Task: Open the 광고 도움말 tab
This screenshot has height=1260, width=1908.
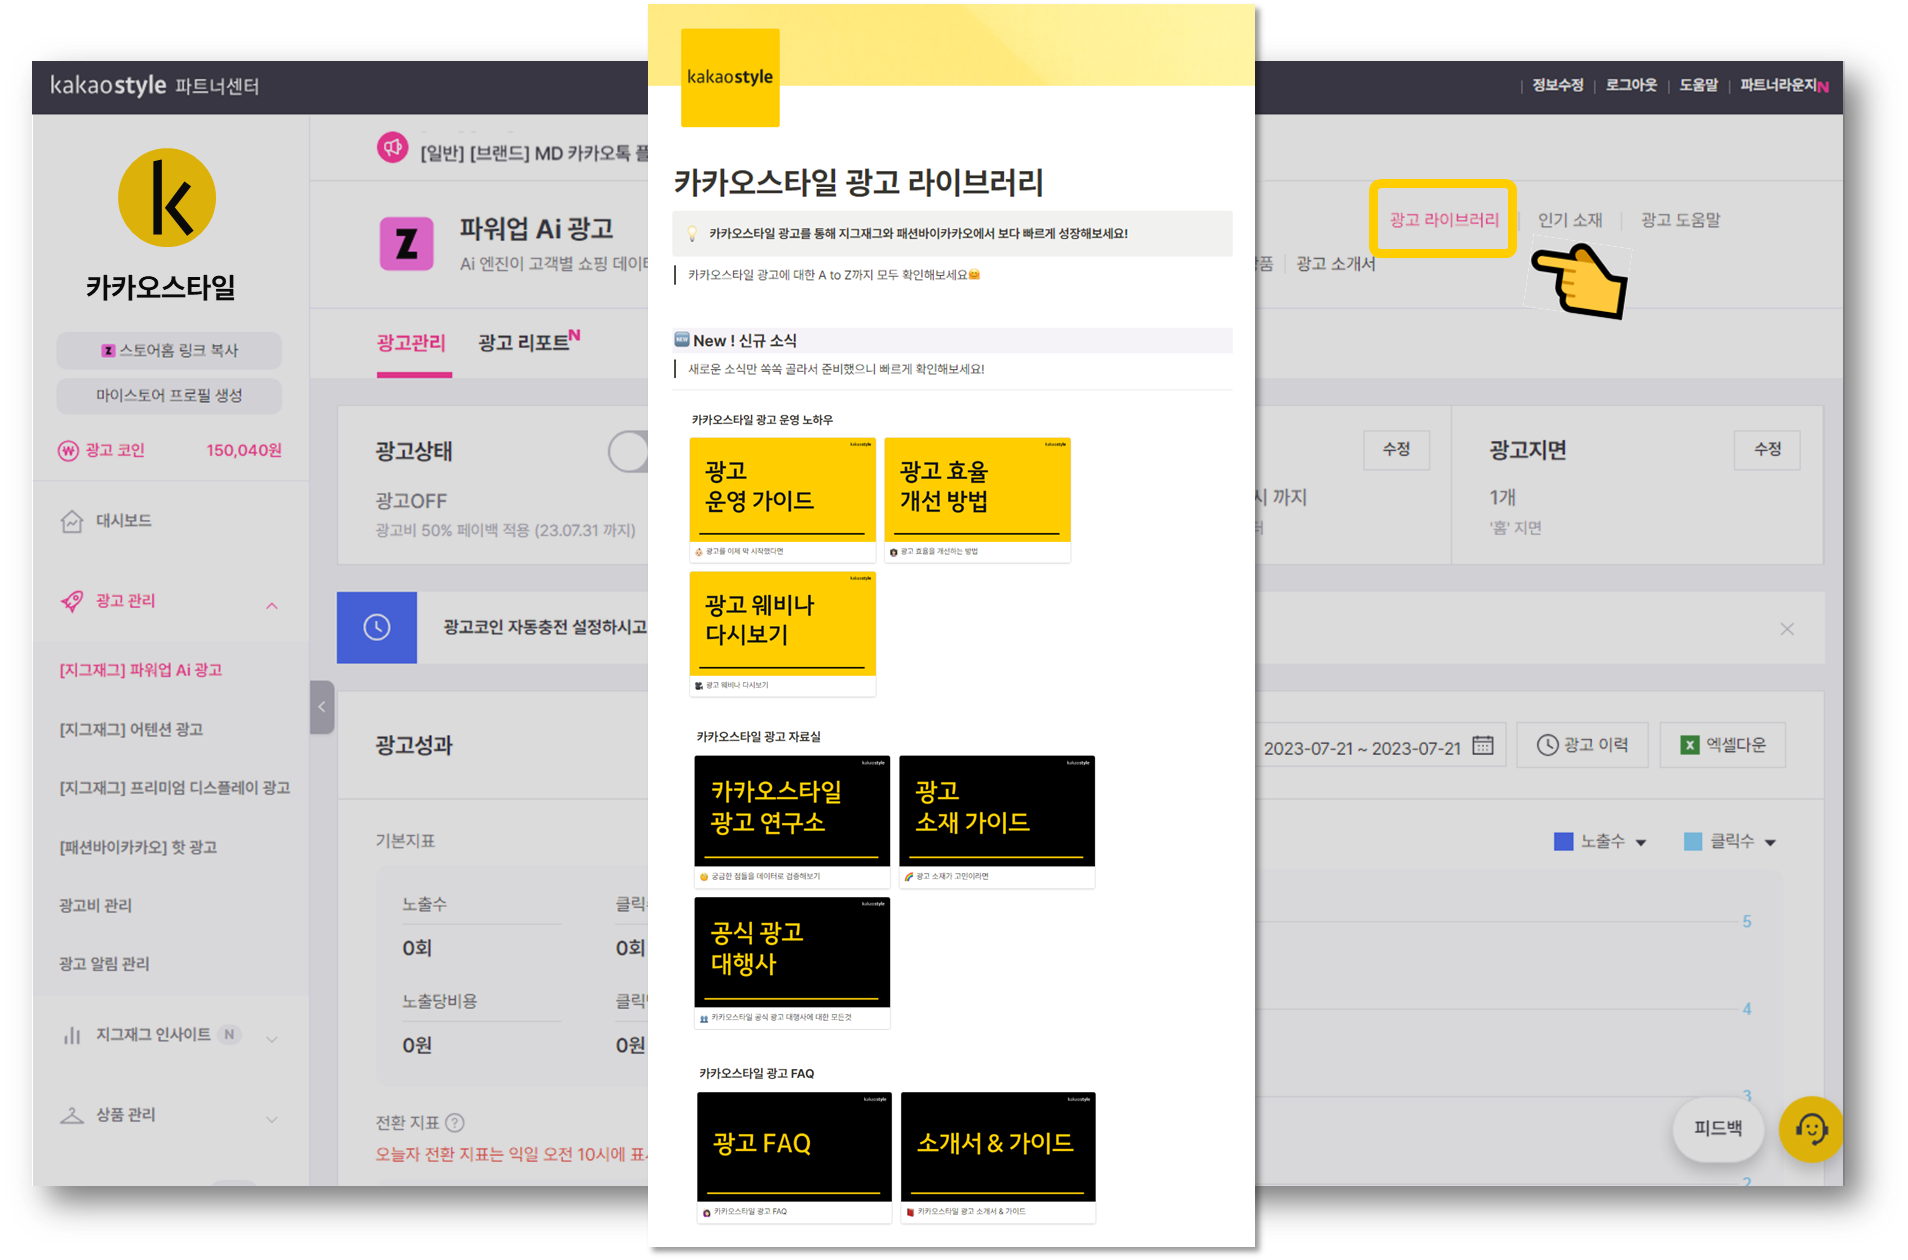Action: coord(1680,220)
